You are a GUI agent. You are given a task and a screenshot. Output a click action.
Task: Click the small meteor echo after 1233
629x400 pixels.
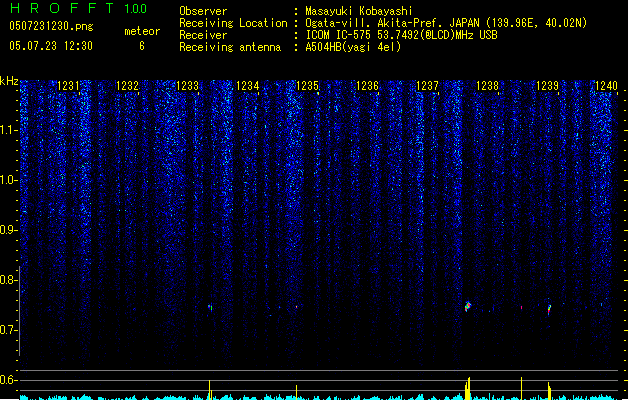pyautogui.click(x=210, y=307)
